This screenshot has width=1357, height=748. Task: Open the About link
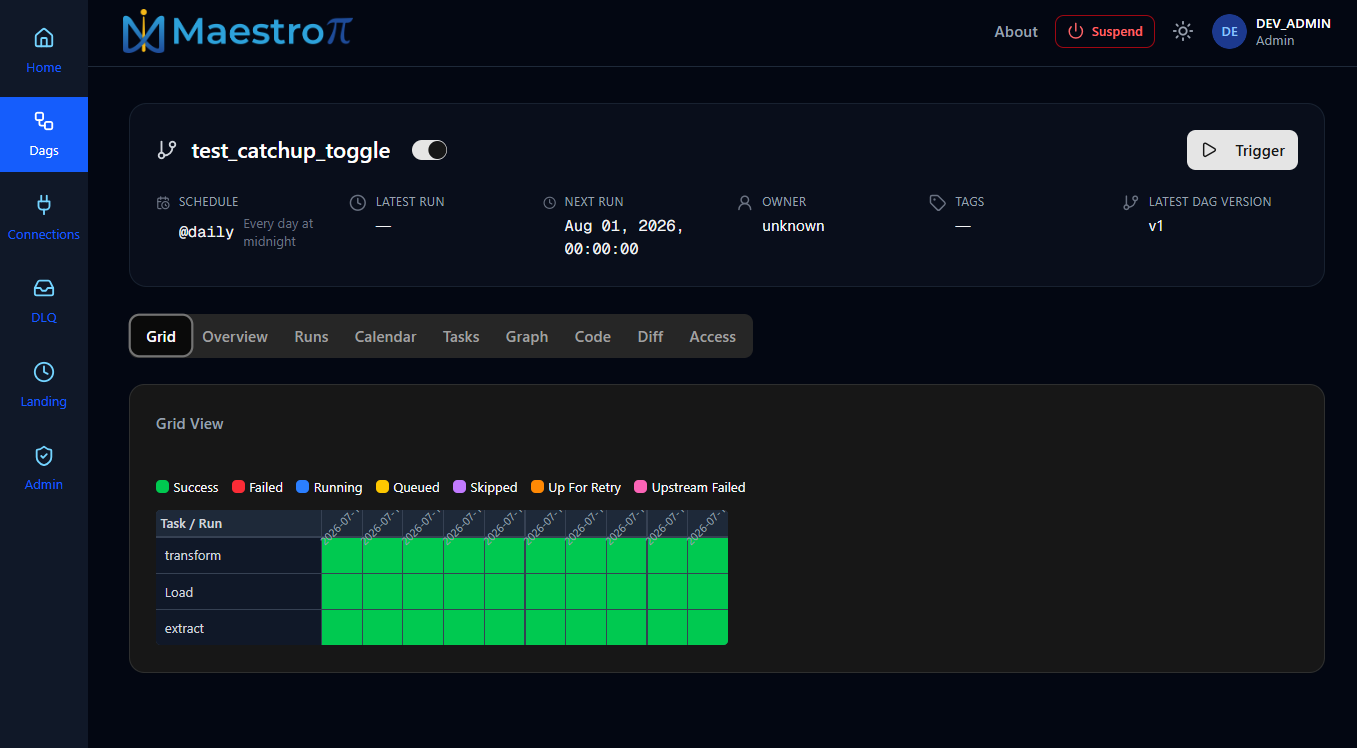click(1016, 32)
